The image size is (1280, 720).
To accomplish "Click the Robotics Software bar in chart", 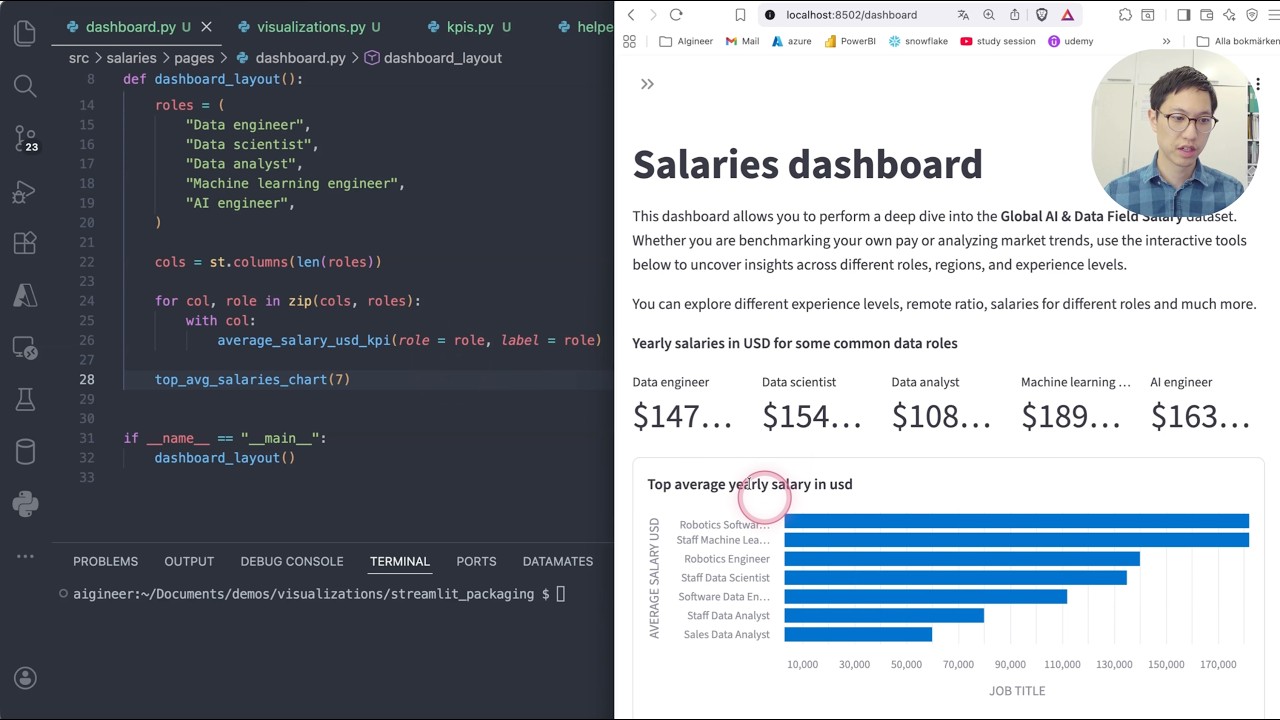I will click(x=1016, y=521).
